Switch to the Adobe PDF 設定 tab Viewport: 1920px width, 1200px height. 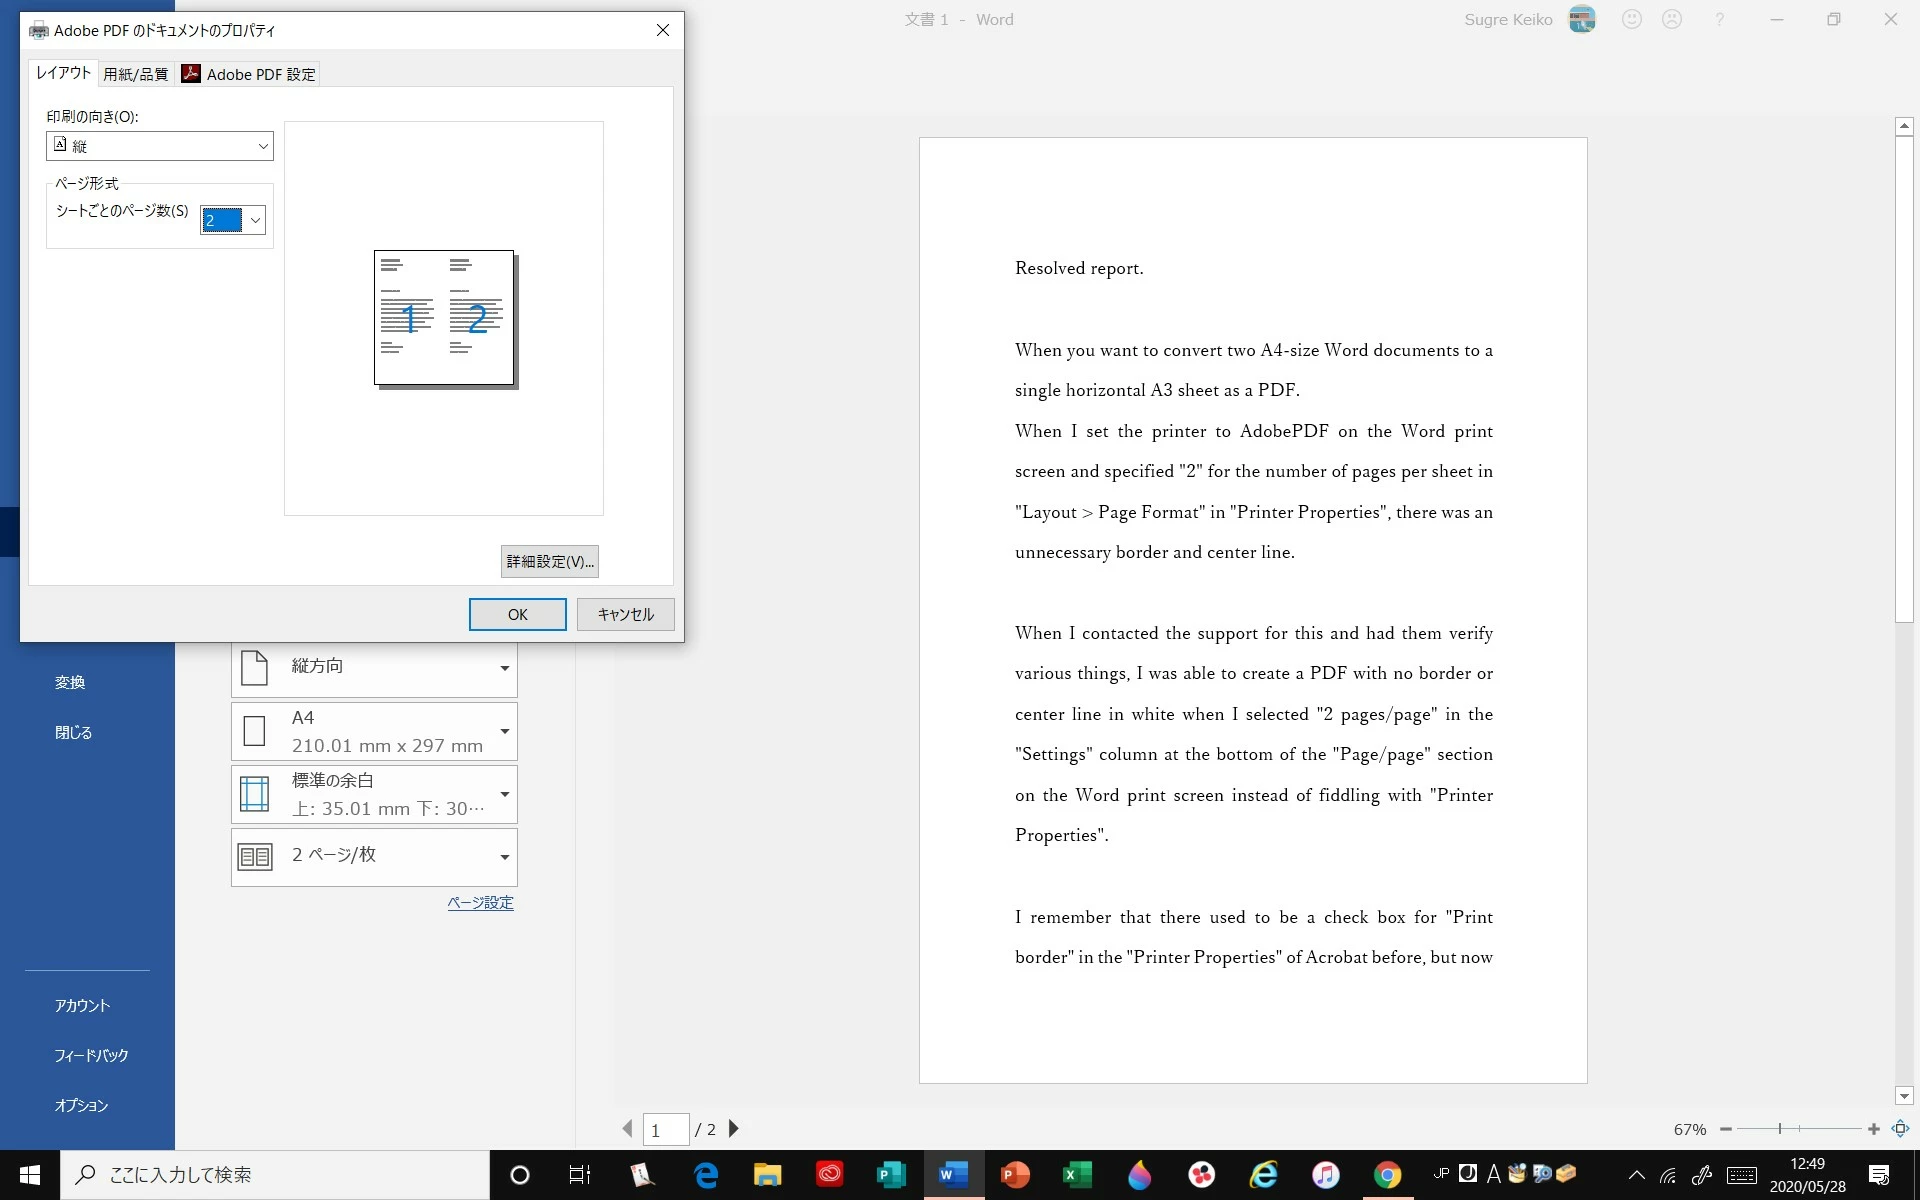coord(250,74)
